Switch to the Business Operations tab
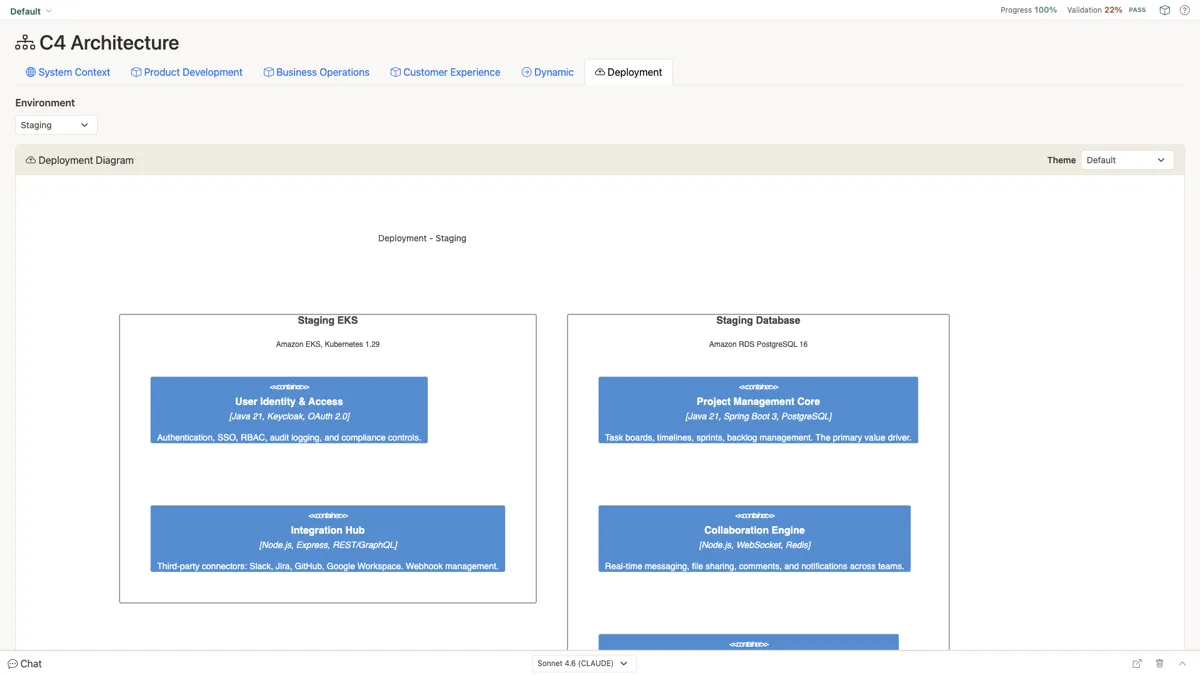The image size is (1200, 675). 316,72
